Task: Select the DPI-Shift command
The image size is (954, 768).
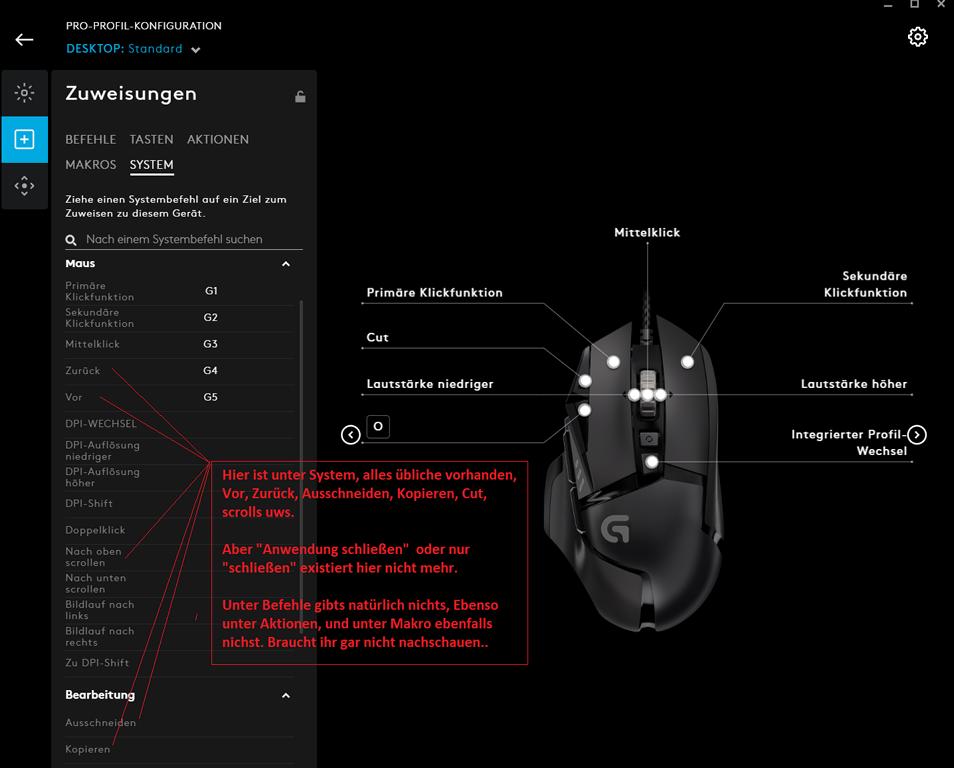Action: tap(89, 503)
